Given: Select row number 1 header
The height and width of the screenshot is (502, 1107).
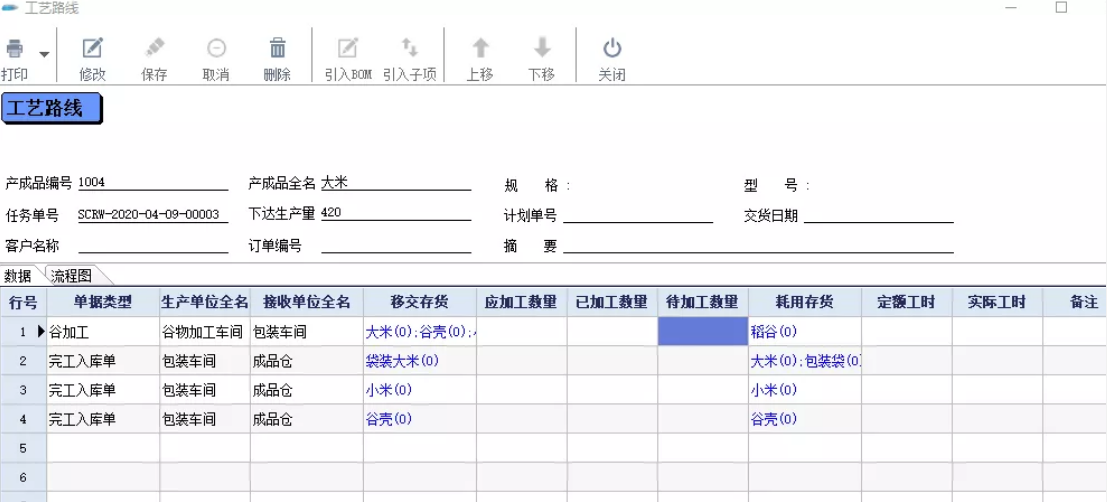Looking at the screenshot, I should [x=23, y=331].
